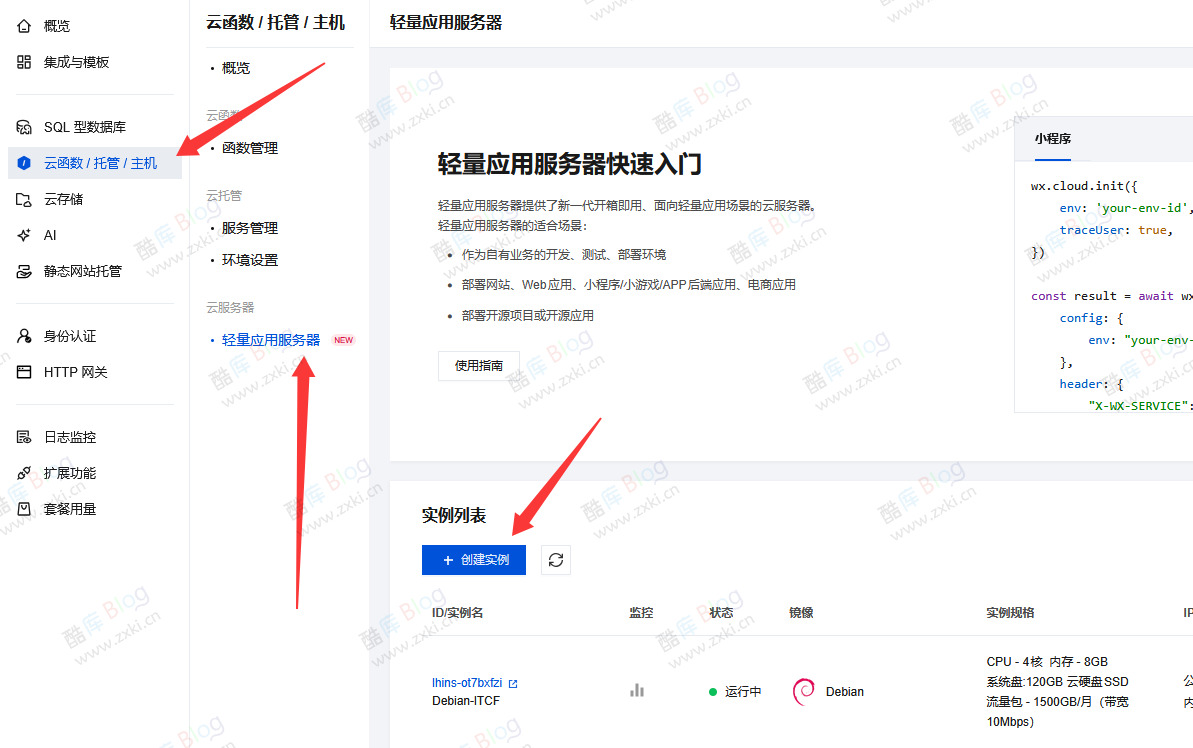The height and width of the screenshot is (748, 1193).
Task: Go to SQL 型数据库
Action: click(84, 126)
